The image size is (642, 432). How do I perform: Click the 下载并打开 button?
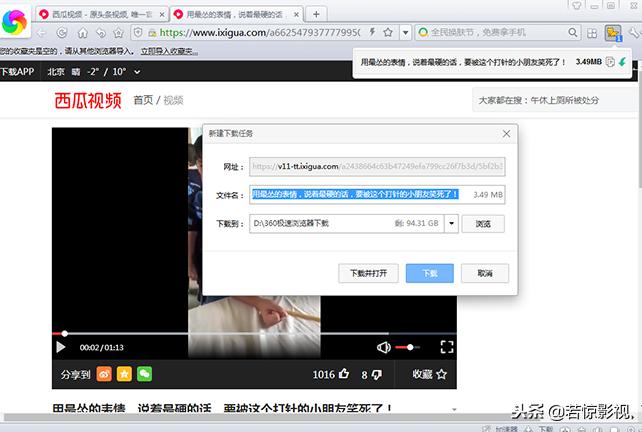[368, 273]
